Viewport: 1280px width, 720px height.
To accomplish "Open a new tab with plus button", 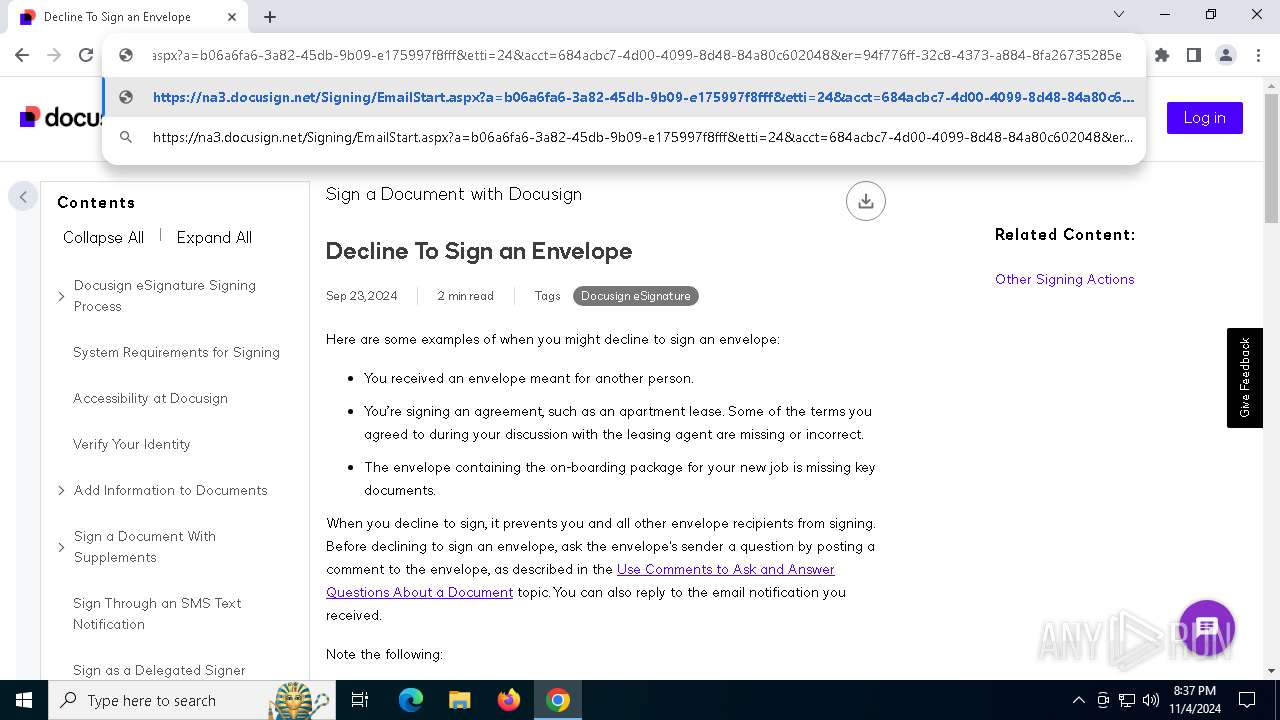I will [270, 17].
